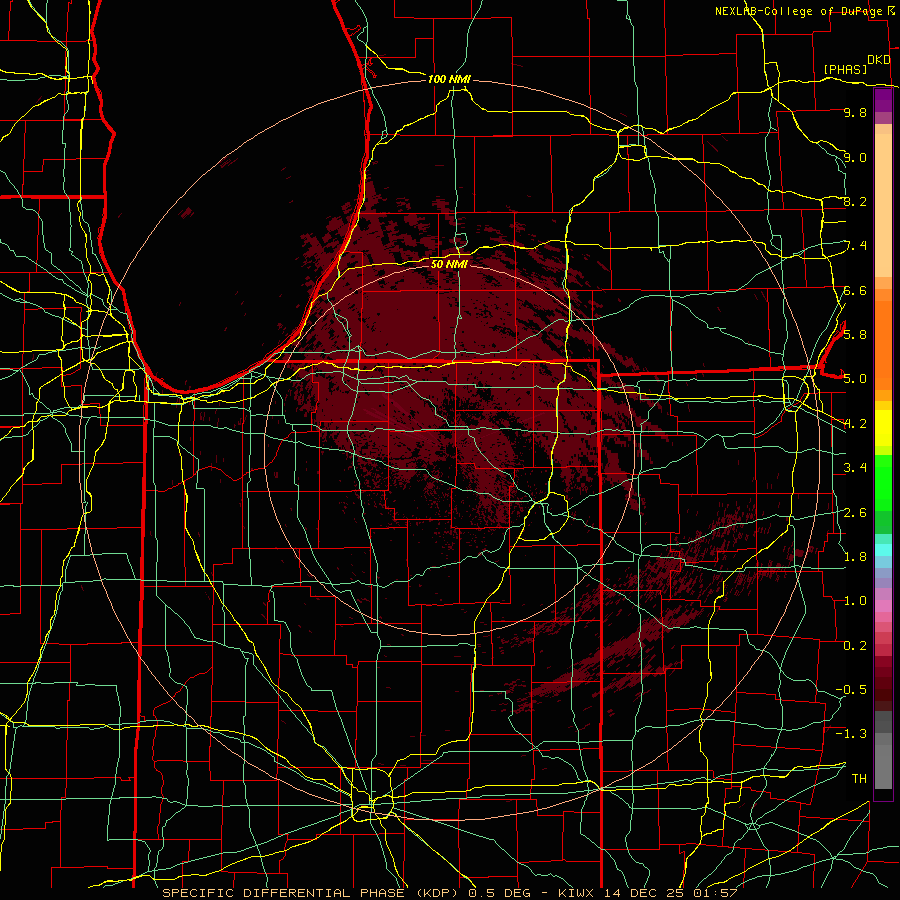
Task: Select the 6.6 value on color scale
Action: coord(855,290)
